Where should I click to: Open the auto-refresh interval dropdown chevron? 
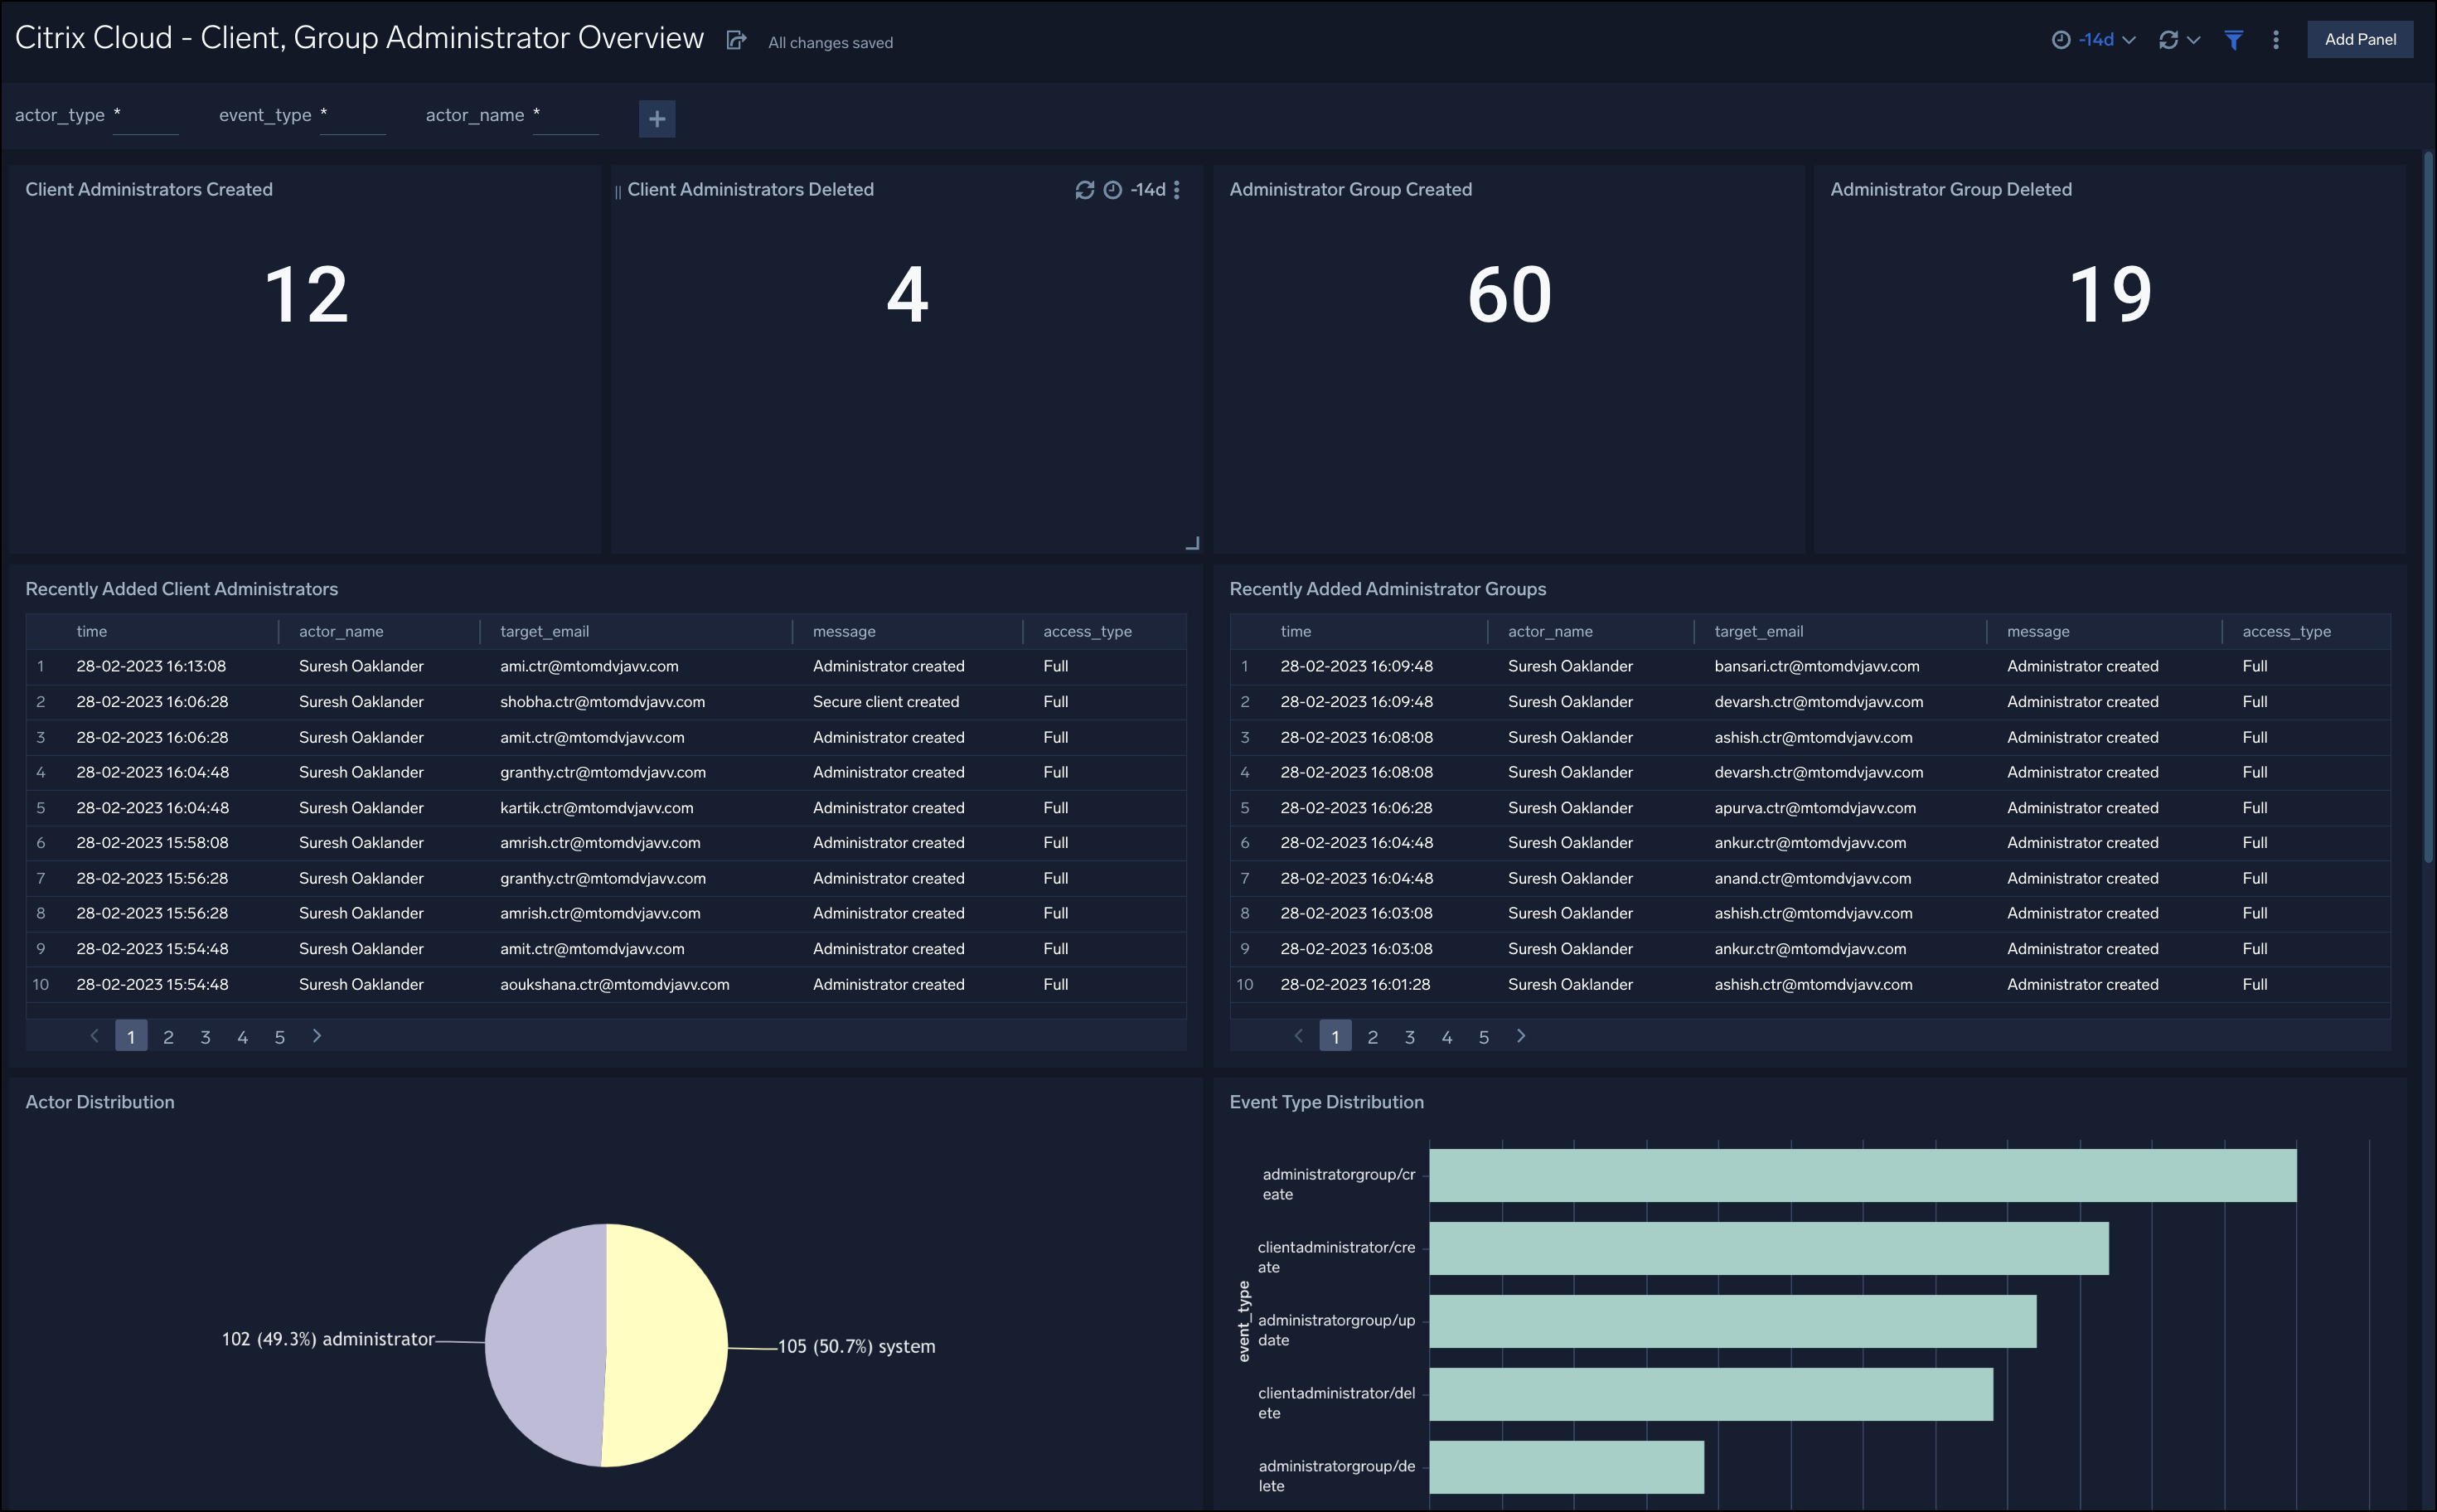[x=2193, y=40]
